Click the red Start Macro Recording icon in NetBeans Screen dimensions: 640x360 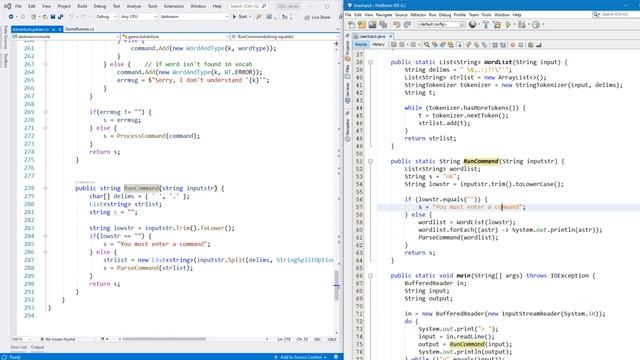(513, 44)
